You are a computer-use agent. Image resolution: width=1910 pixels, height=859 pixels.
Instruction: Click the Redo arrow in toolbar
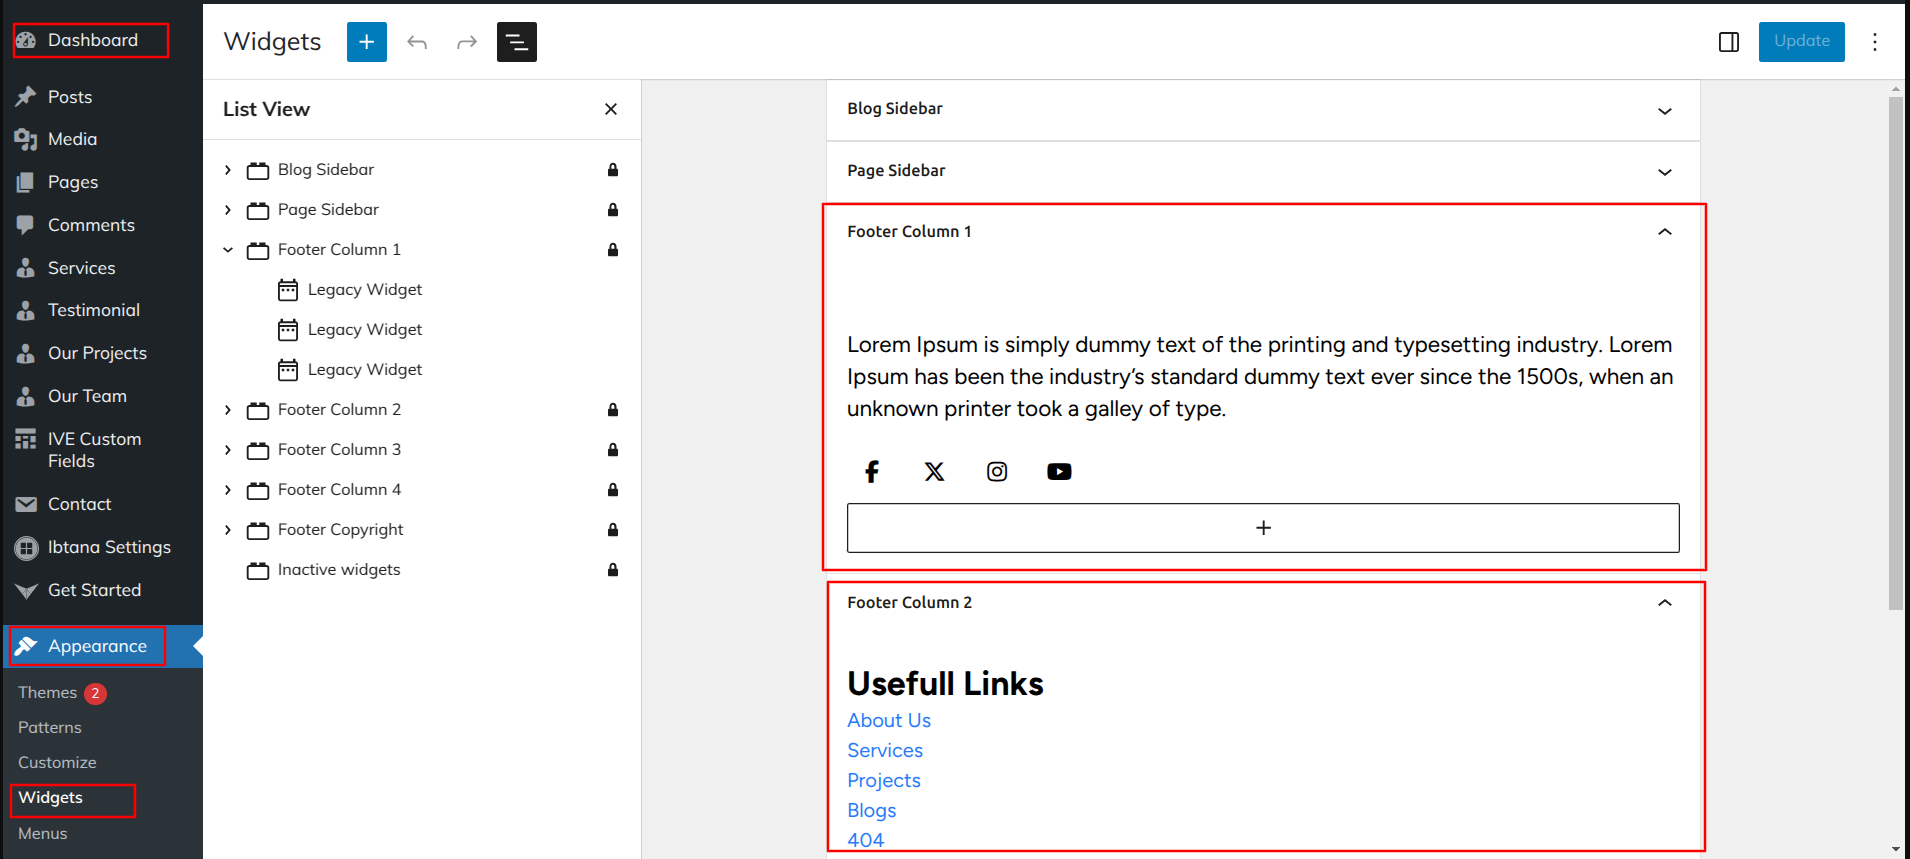[x=466, y=42]
